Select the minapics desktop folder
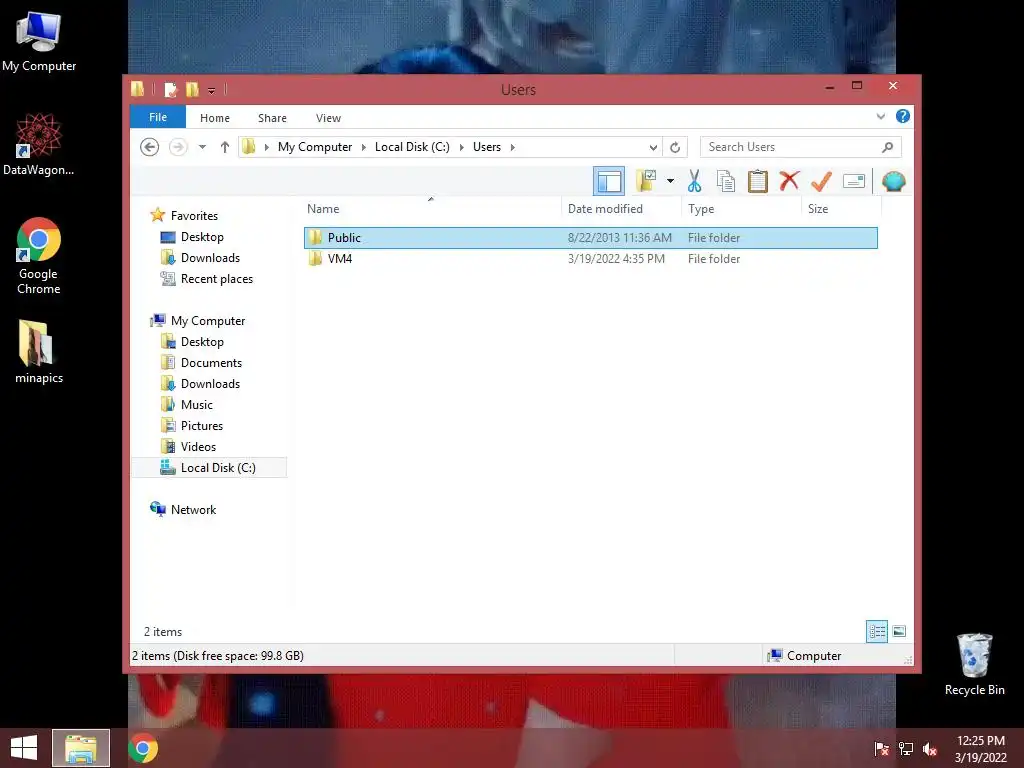The height and width of the screenshot is (768, 1024). click(x=39, y=351)
